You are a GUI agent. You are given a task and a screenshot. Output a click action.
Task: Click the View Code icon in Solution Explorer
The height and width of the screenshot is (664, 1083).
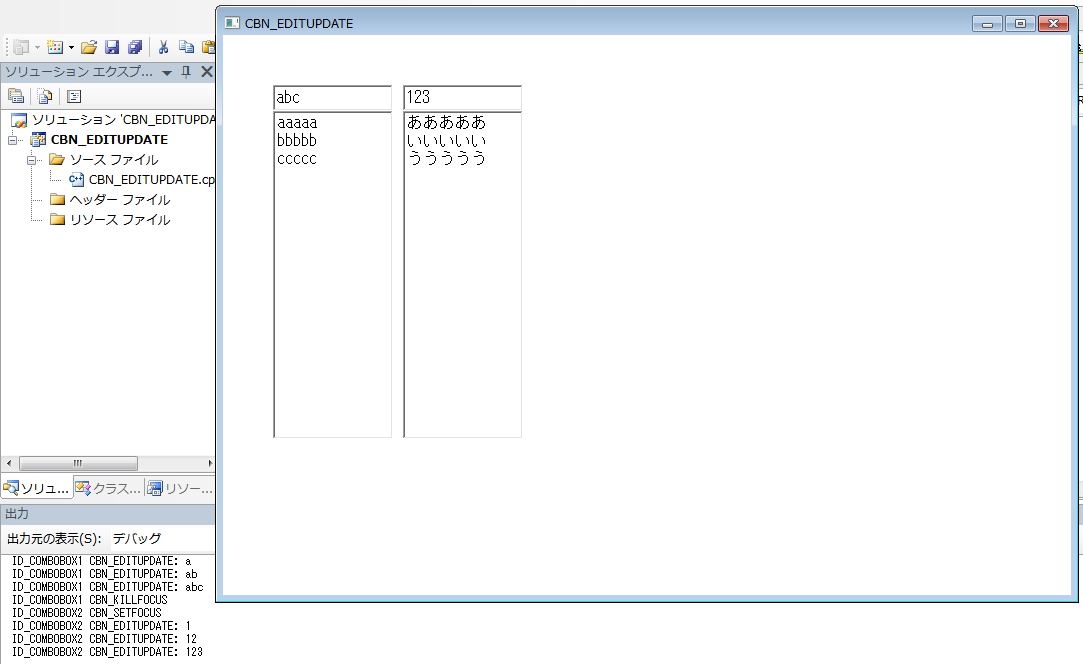[x=74, y=96]
